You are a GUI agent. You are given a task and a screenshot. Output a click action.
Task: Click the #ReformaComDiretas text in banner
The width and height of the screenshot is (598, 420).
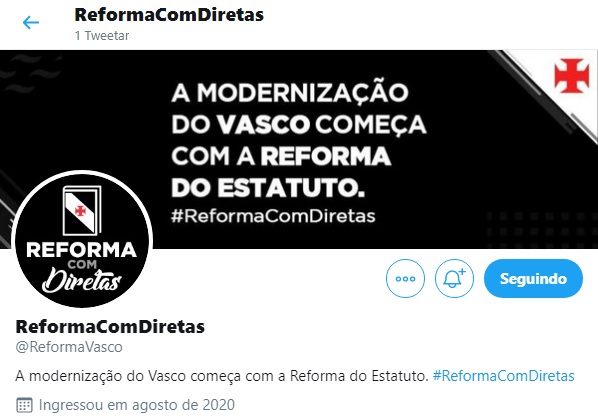coord(273,216)
